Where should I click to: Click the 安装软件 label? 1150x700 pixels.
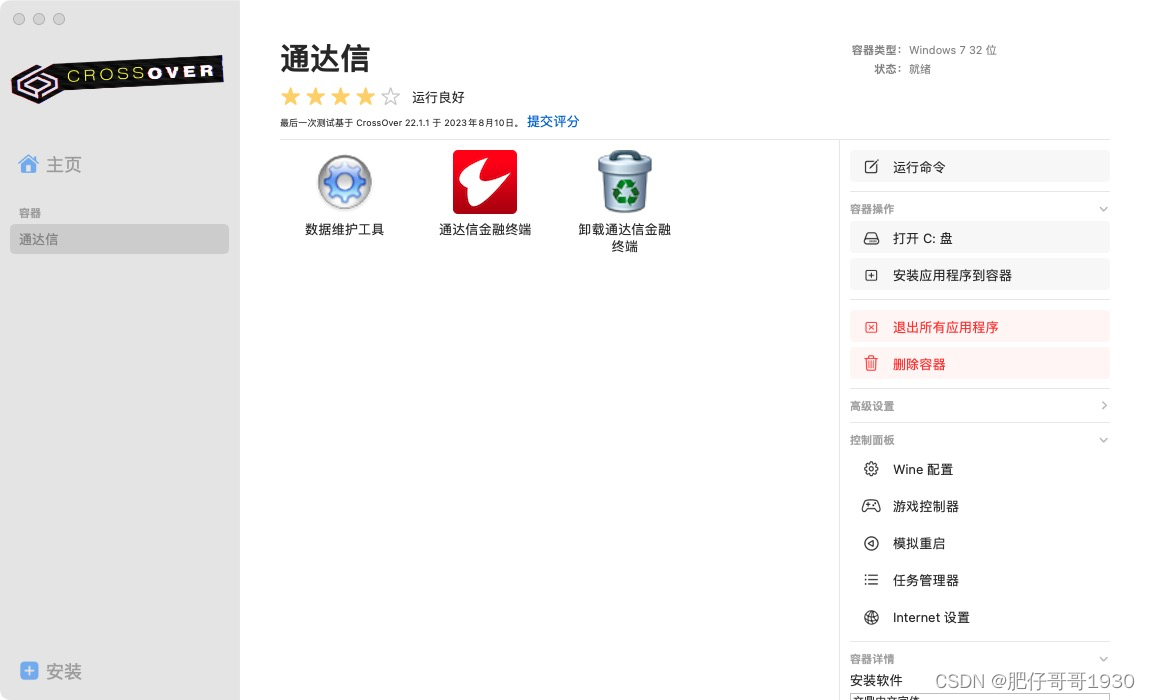pos(876,680)
